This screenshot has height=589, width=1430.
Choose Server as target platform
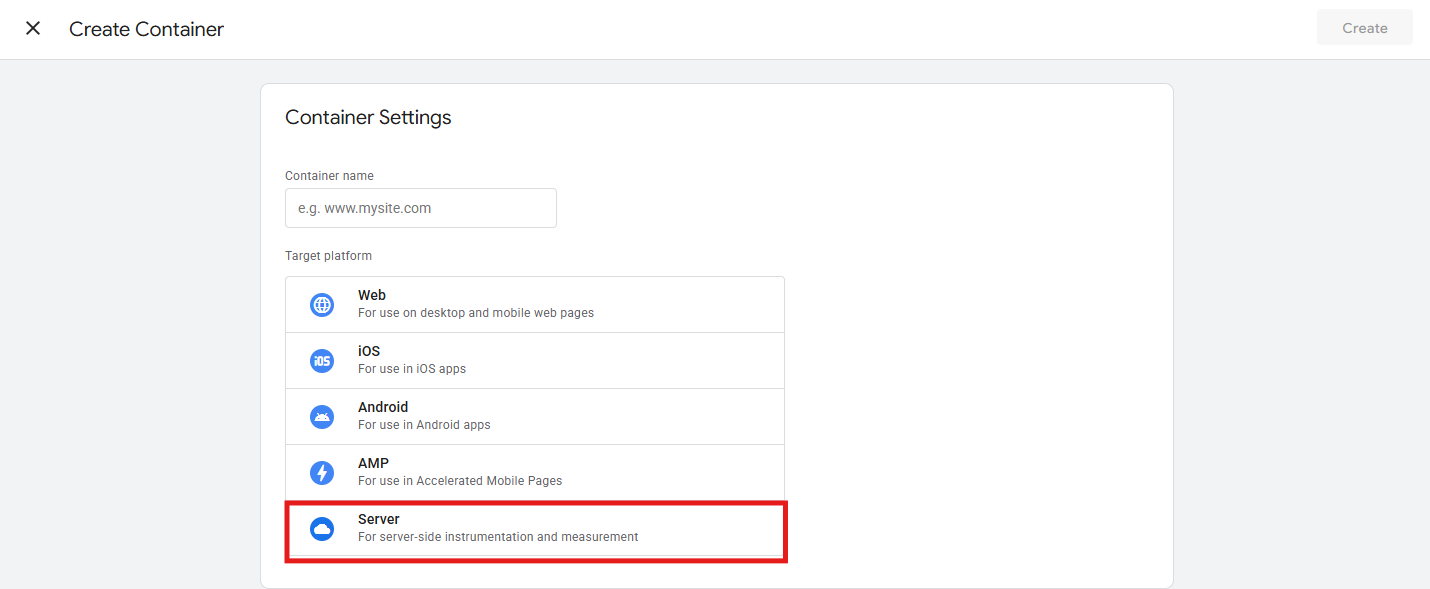[x=535, y=529]
